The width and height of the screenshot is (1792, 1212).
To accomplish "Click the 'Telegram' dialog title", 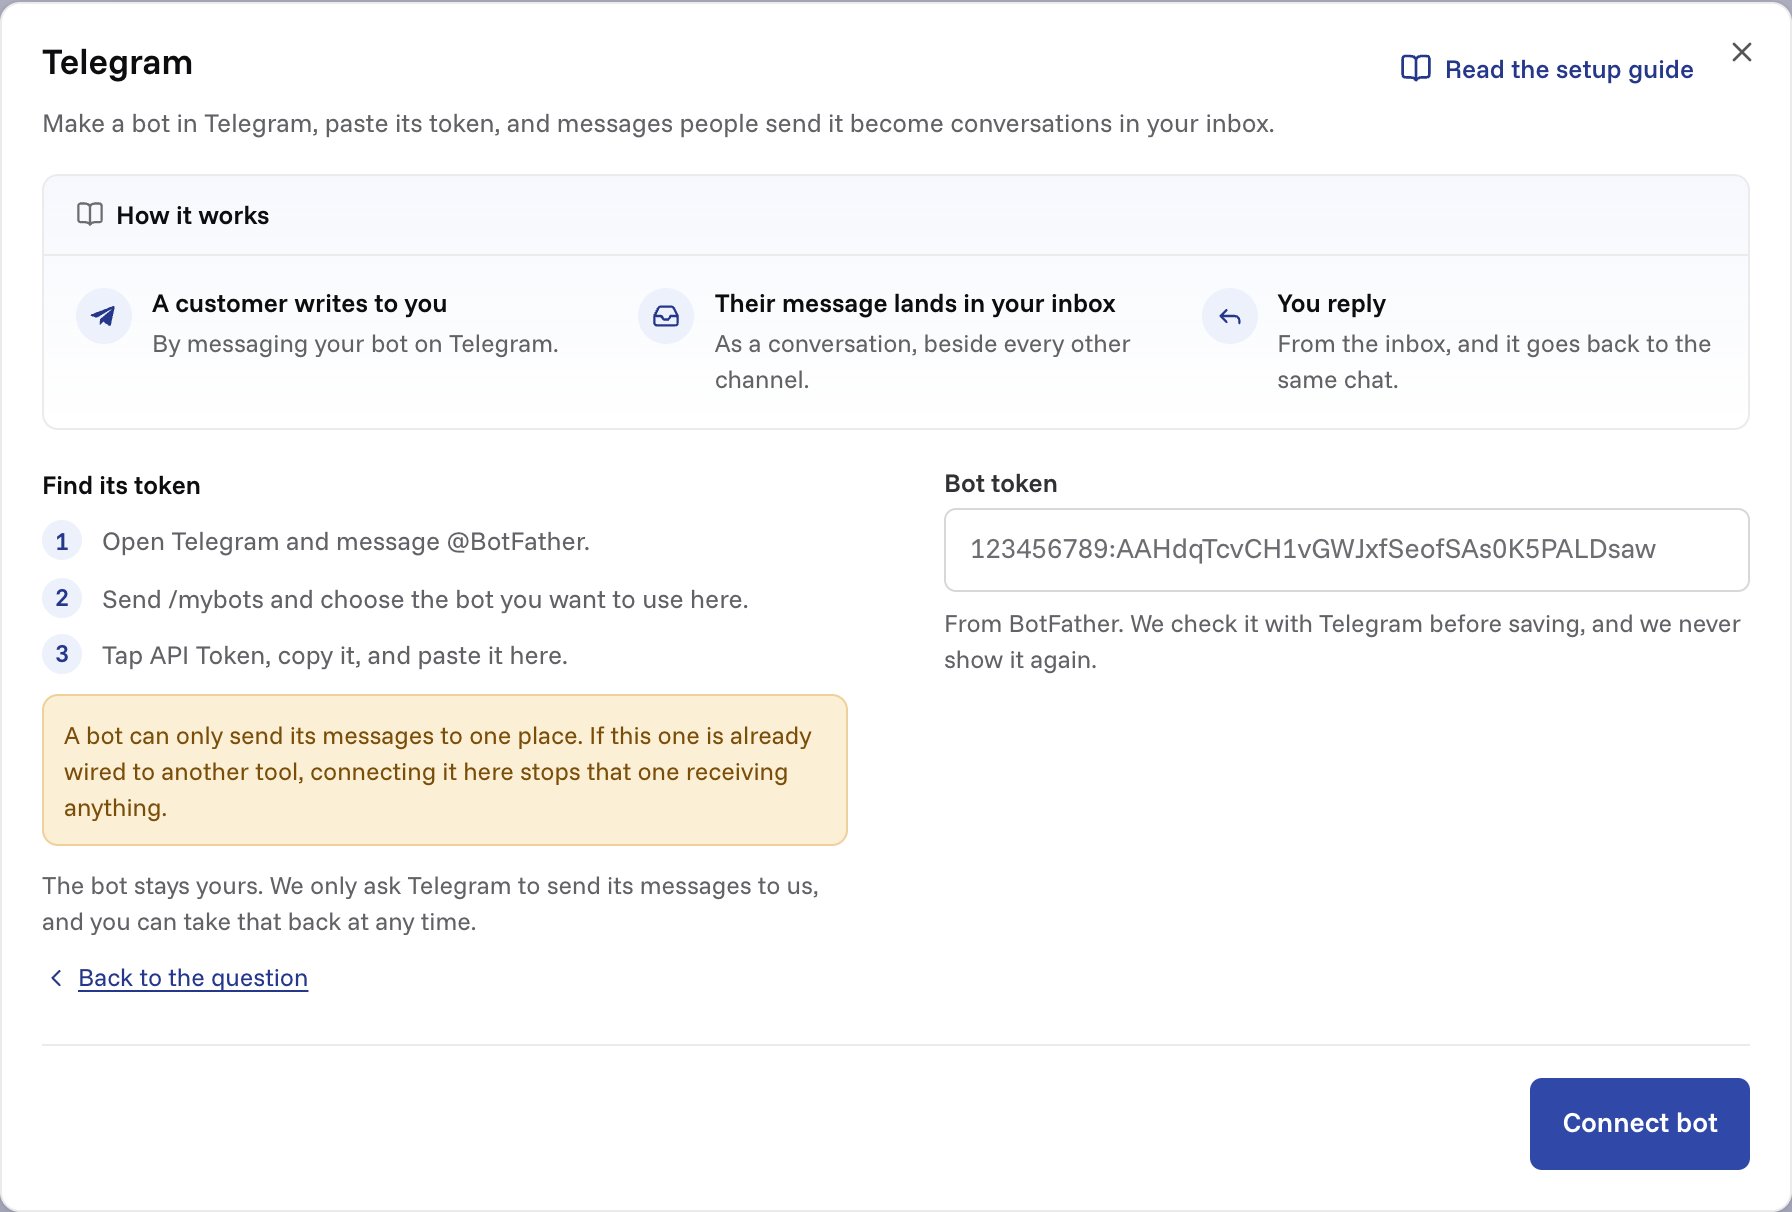I will [x=117, y=62].
